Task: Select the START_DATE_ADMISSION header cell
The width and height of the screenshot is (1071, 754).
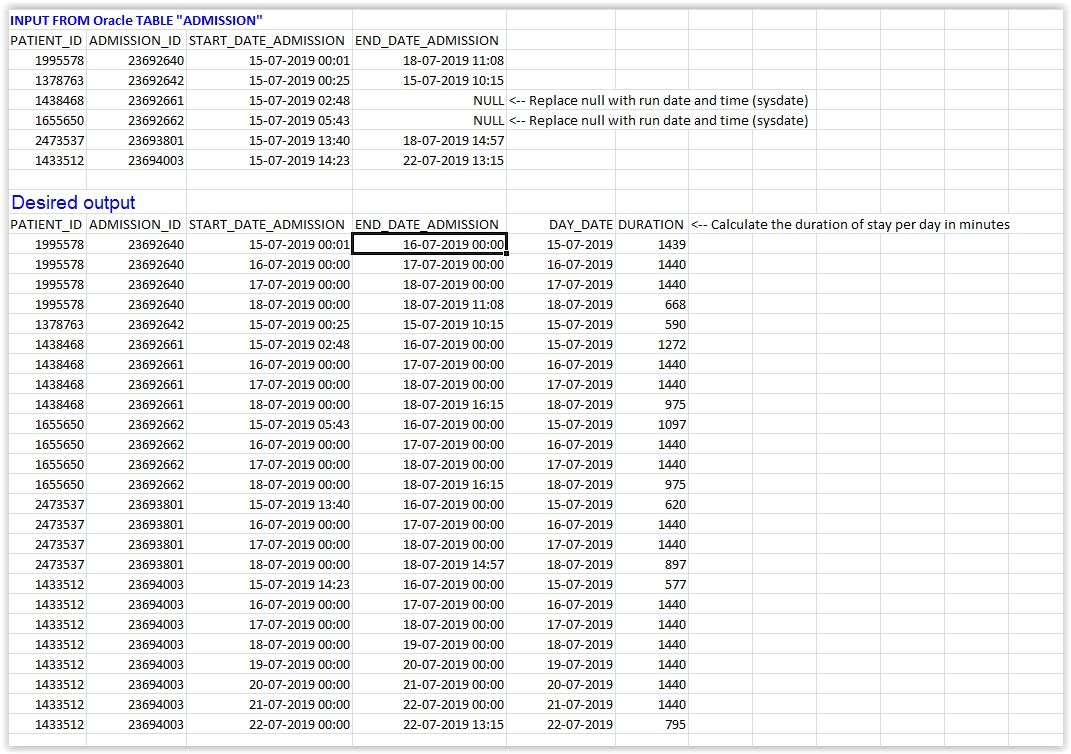Action: point(266,40)
